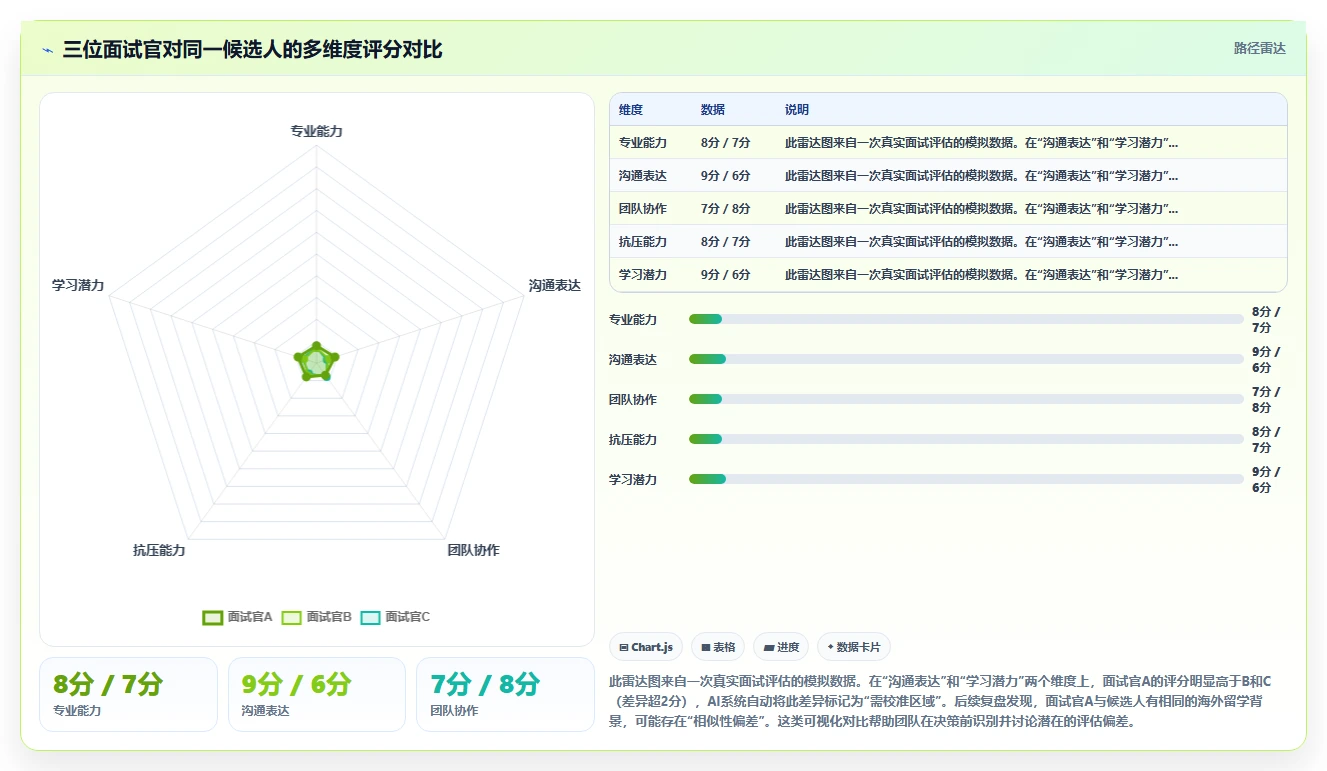Click the 学习潜力 progress bar
Screen dimensions: 1327x771
pyautogui.click(x=966, y=479)
